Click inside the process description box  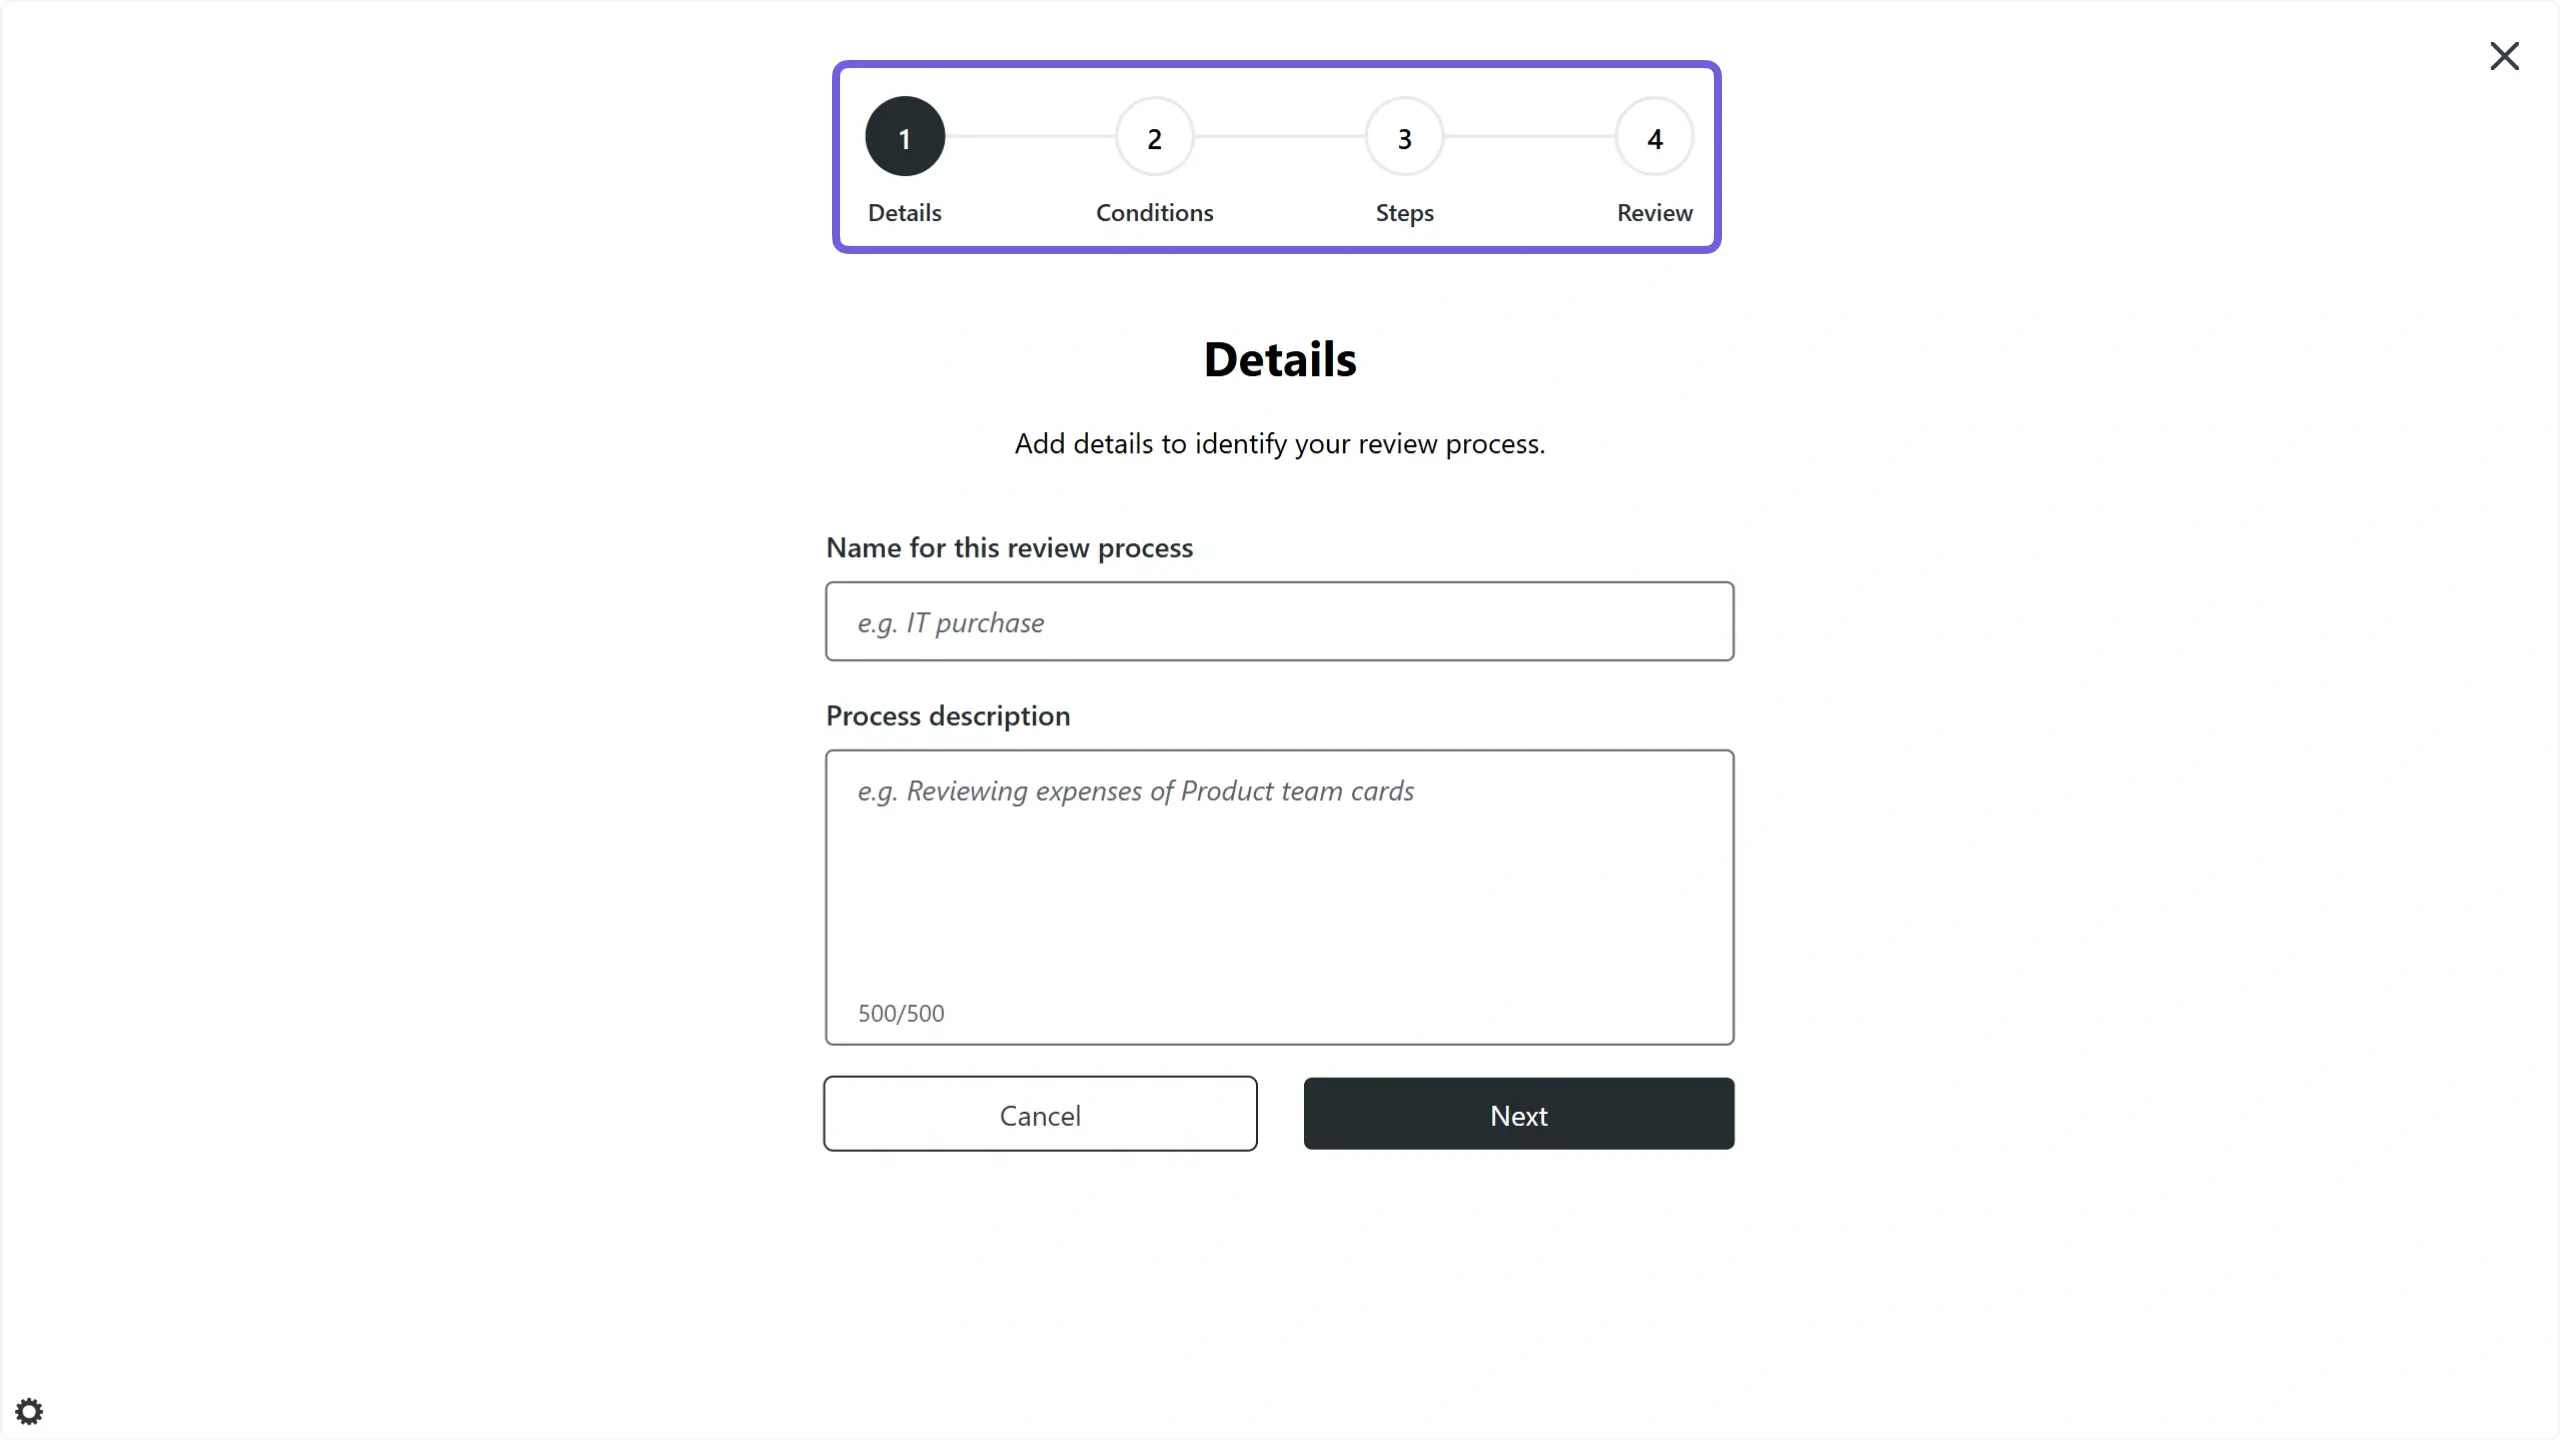tap(1279, 880)
